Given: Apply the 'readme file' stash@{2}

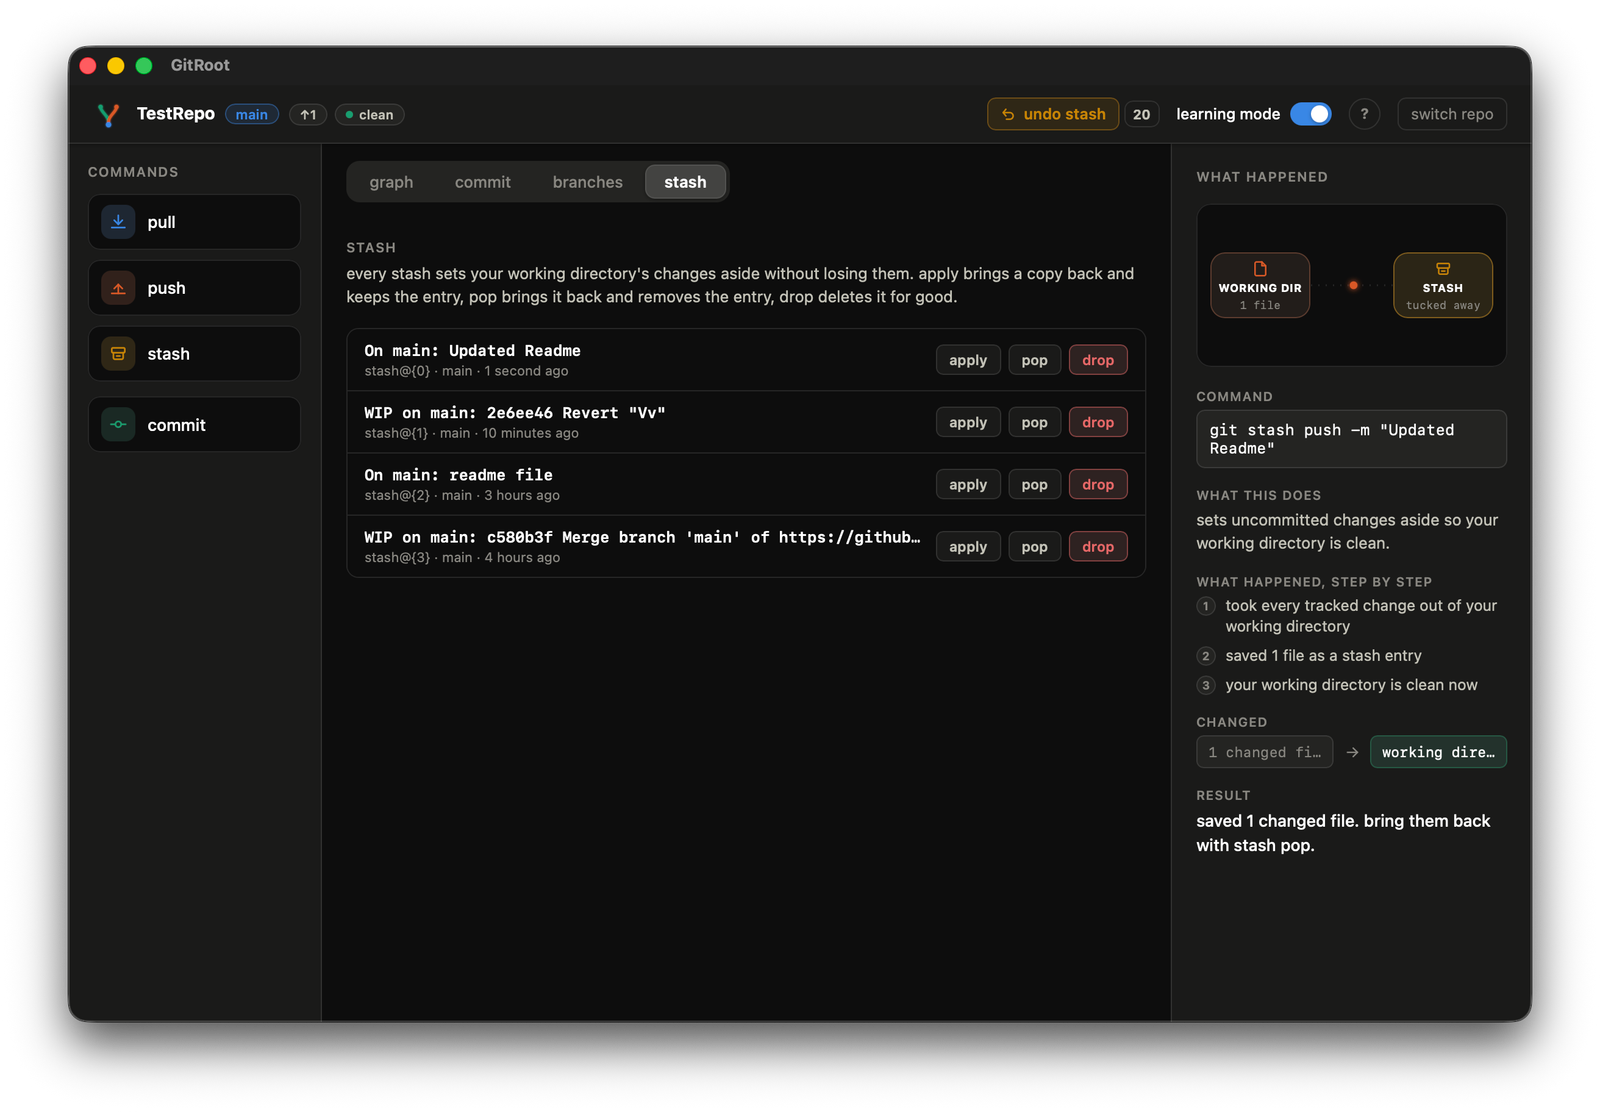Looking at the screenshot, I should (x=968, y=484).
